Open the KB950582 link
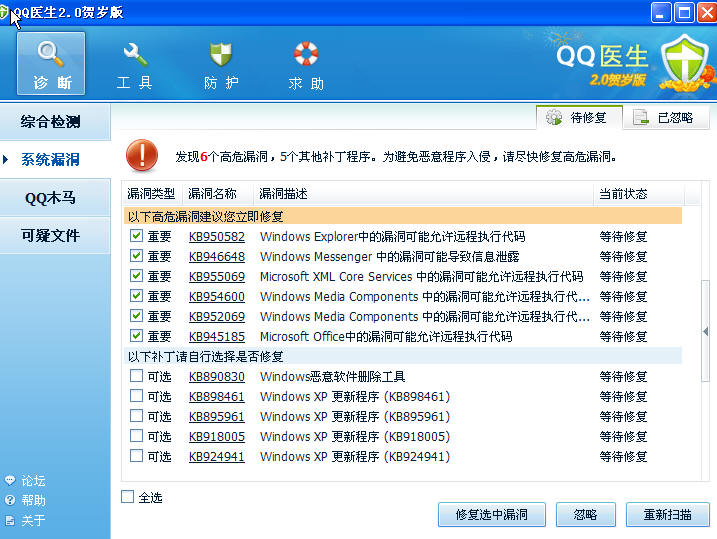717x539 pixels. (217, 237)
